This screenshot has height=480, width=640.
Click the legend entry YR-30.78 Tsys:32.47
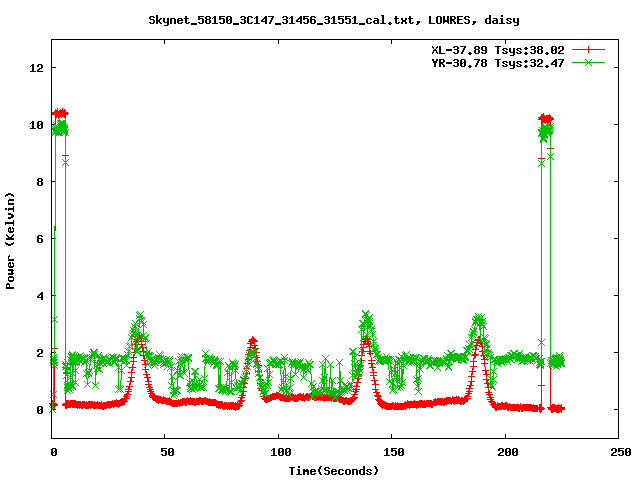(x=498, y=63)
